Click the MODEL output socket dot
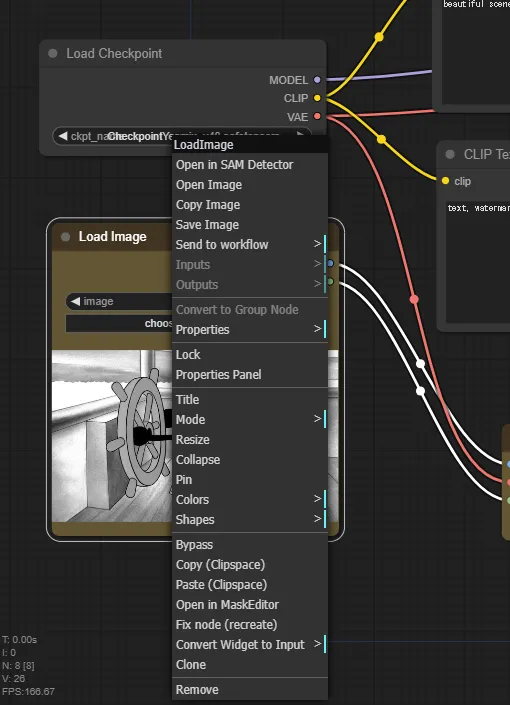The height and width of the screenshot is (705, 510). point(317,80)
